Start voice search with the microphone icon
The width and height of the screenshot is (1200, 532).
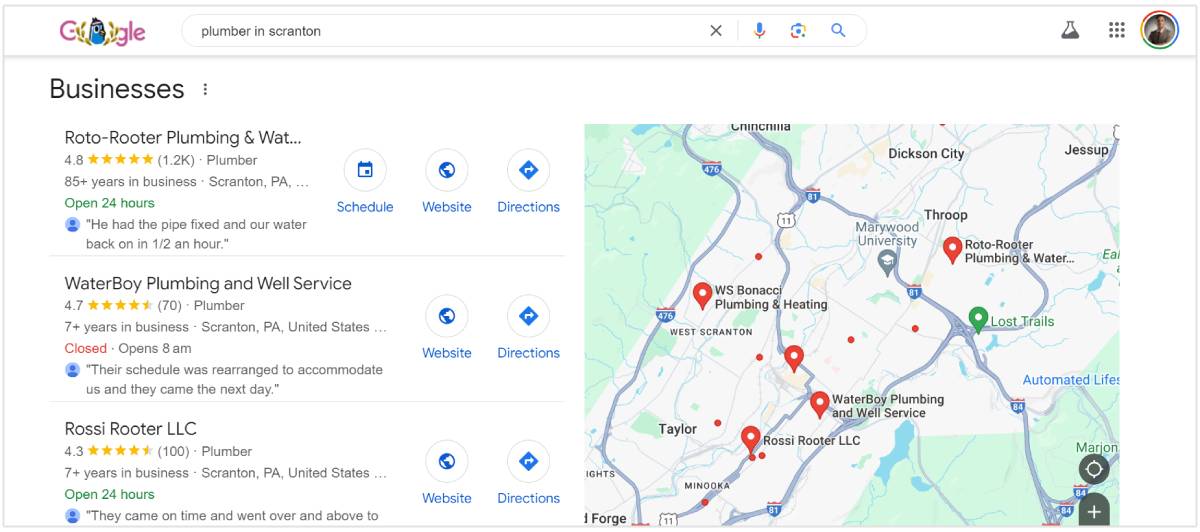pyautogui.click(x=759, y=31)
